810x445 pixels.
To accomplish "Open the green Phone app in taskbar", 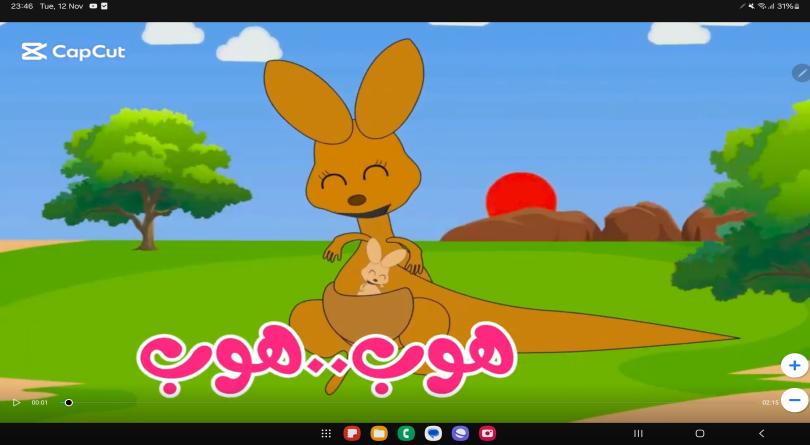I will pos(406,433).
